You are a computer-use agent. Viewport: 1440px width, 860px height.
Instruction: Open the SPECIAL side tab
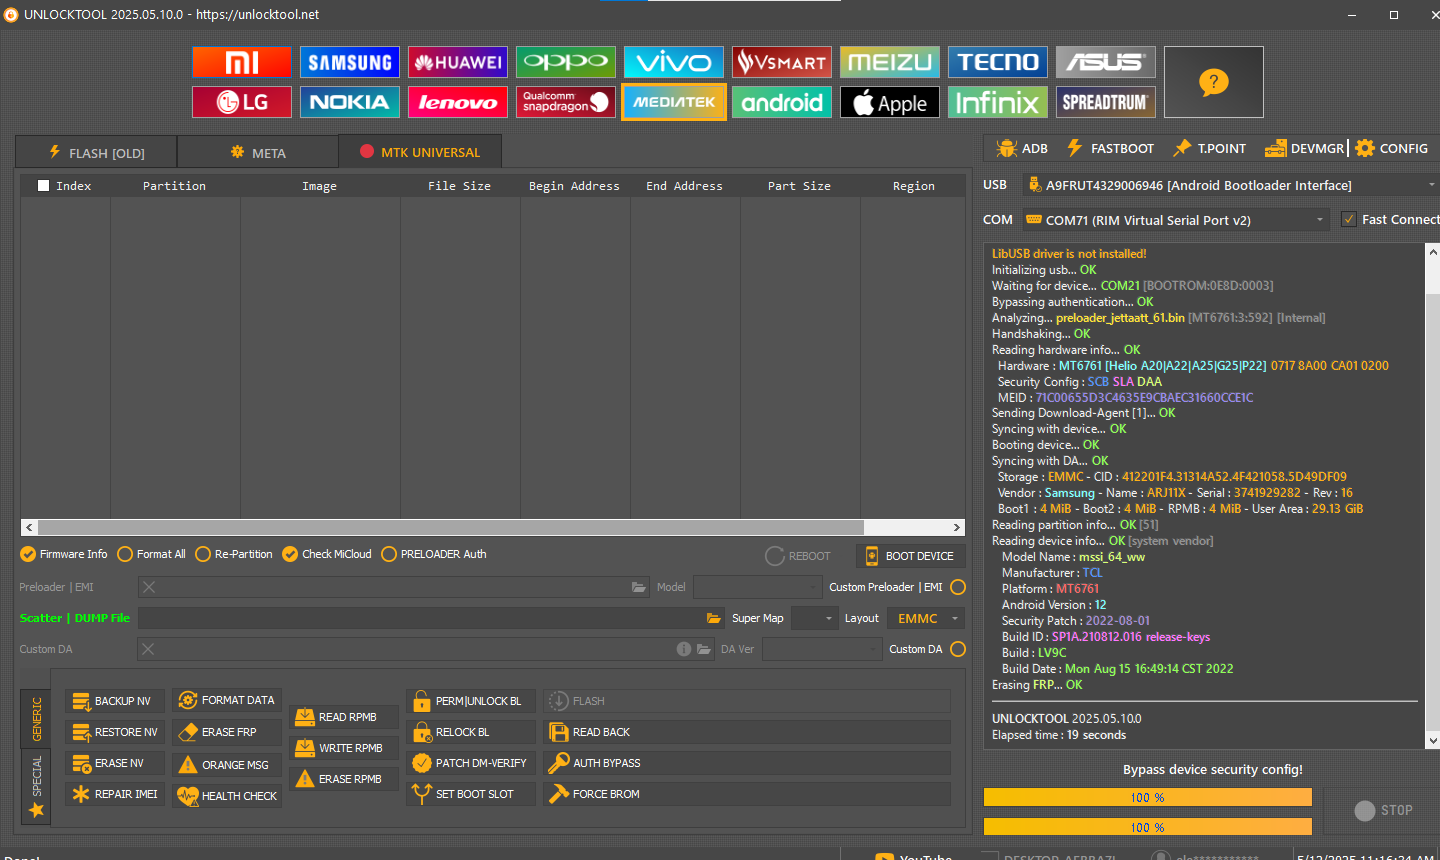[x=36, y=787]
